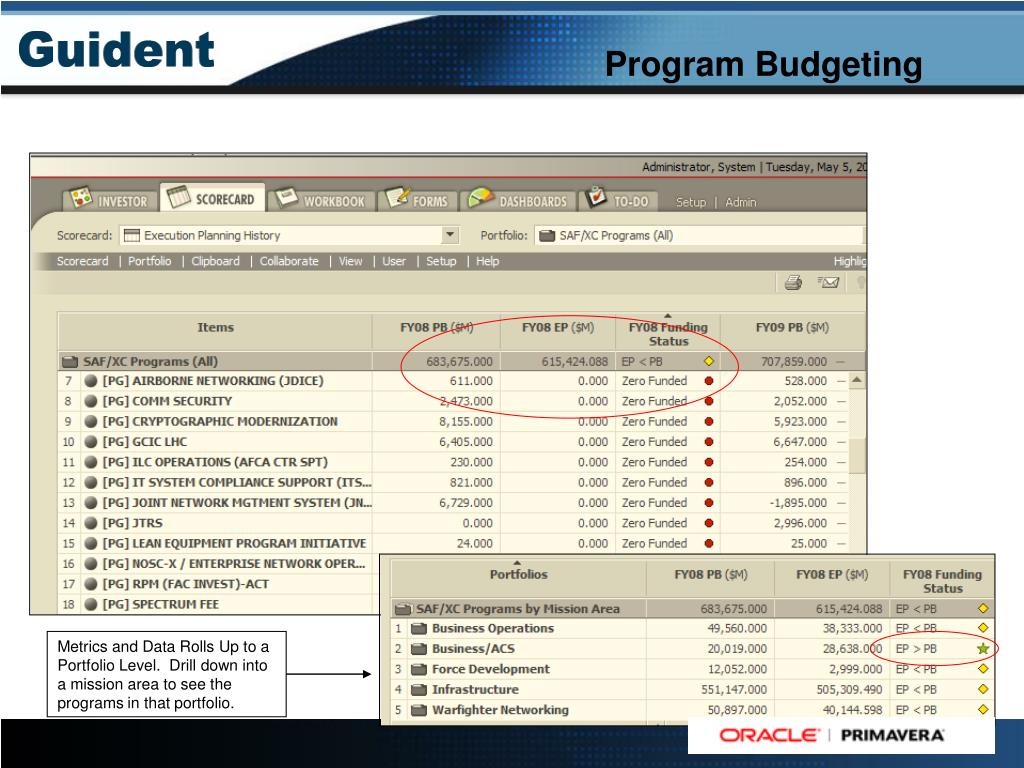Click FY09 PB value -1,895.000
Image resolution: width=1024 pixels, height=768 pixels.
(798, 502)
